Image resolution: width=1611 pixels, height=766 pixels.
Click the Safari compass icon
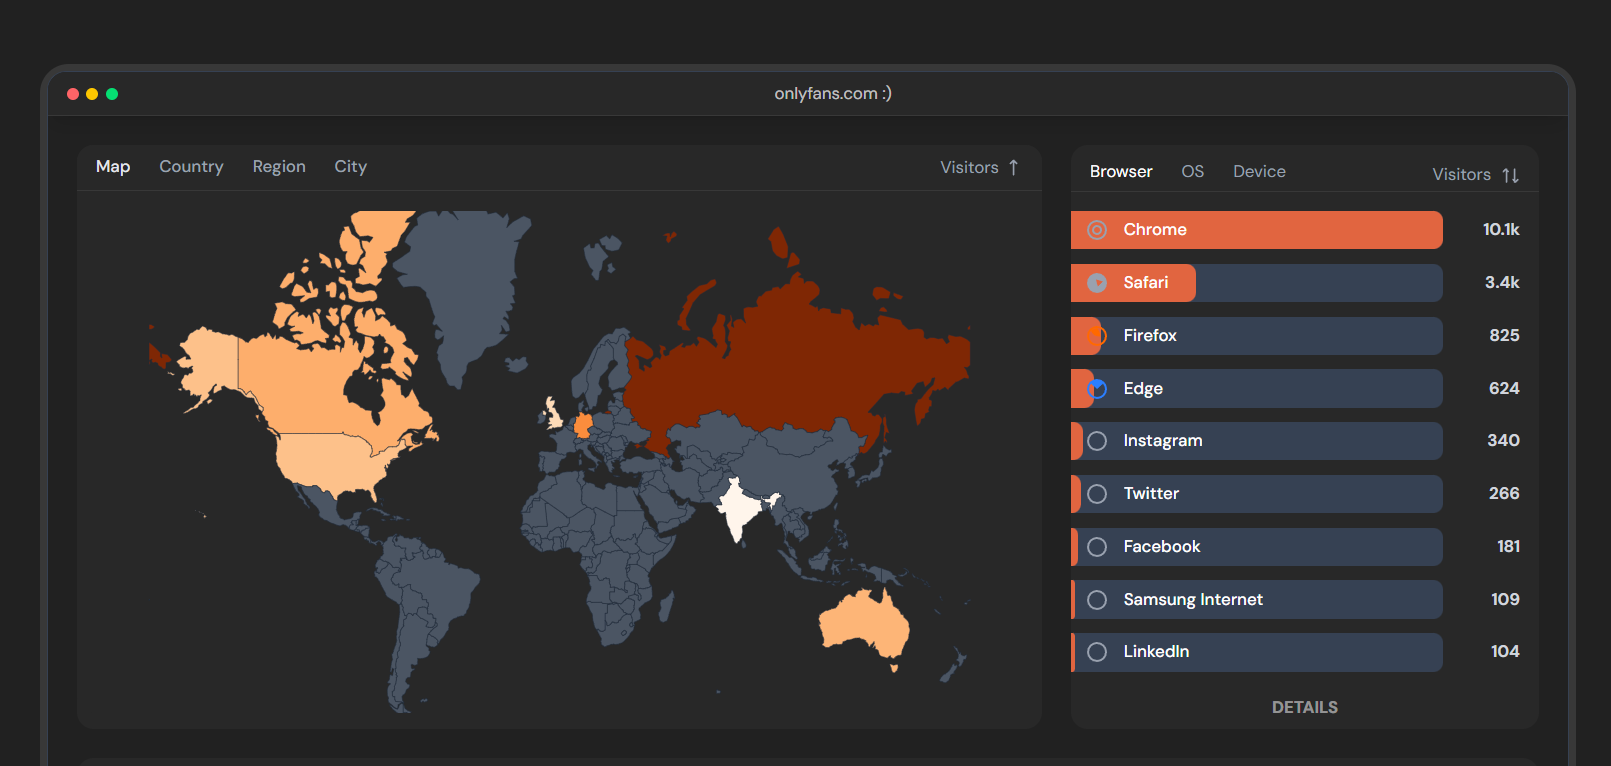point(1097,283)
